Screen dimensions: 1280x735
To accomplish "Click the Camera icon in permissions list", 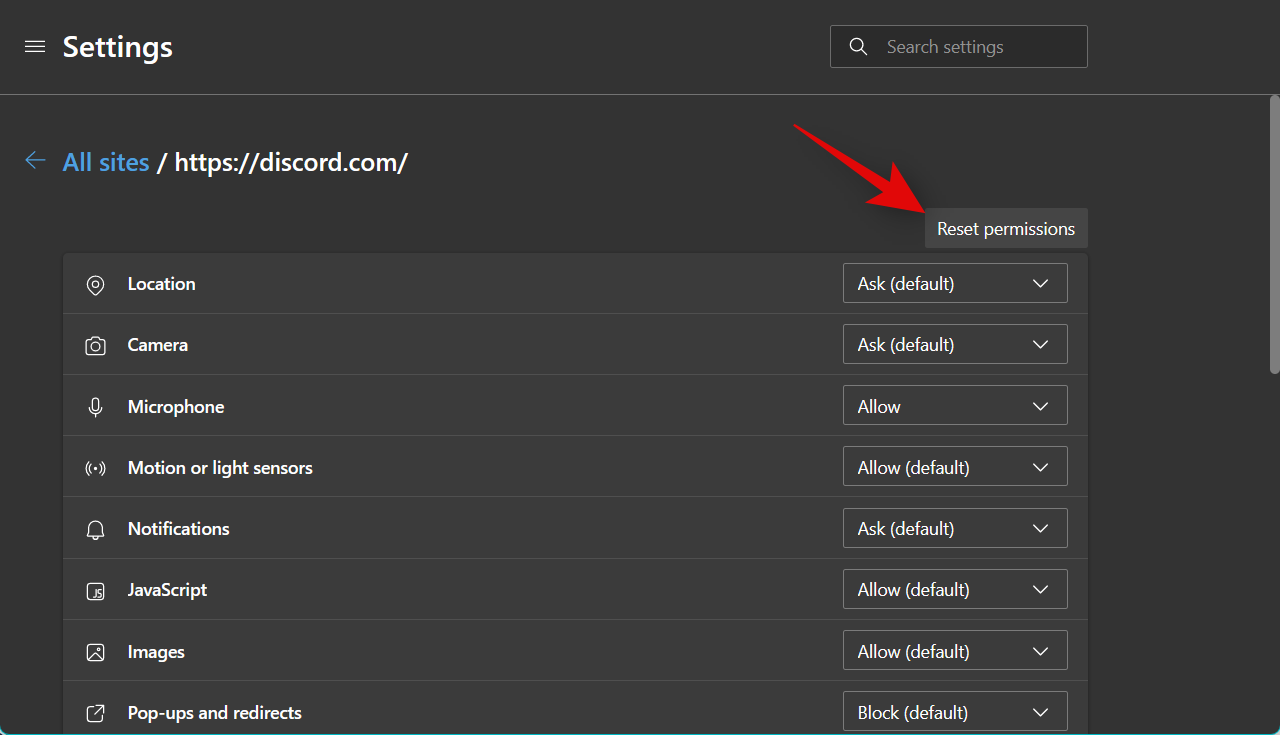I will coord(95,346).
